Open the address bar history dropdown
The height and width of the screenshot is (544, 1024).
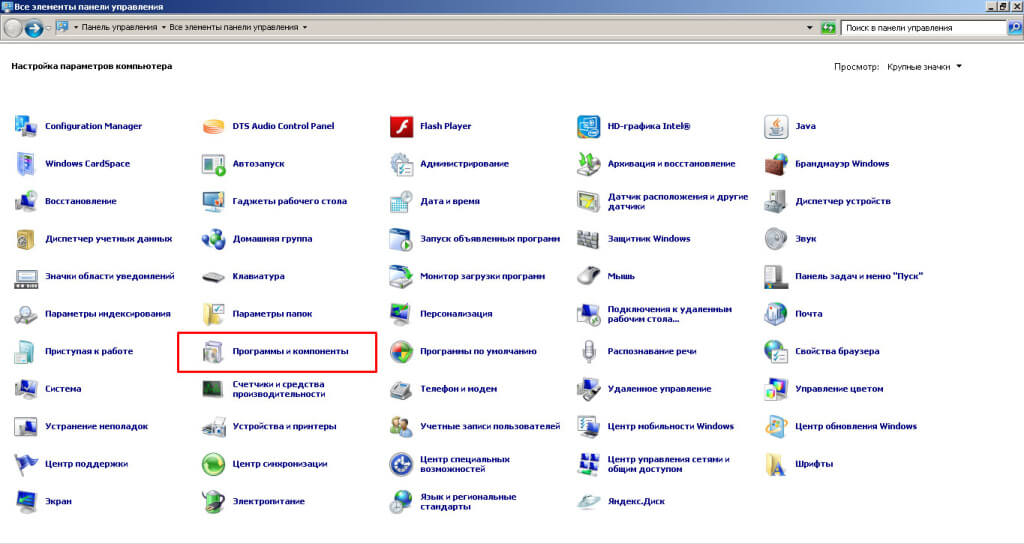810,28
